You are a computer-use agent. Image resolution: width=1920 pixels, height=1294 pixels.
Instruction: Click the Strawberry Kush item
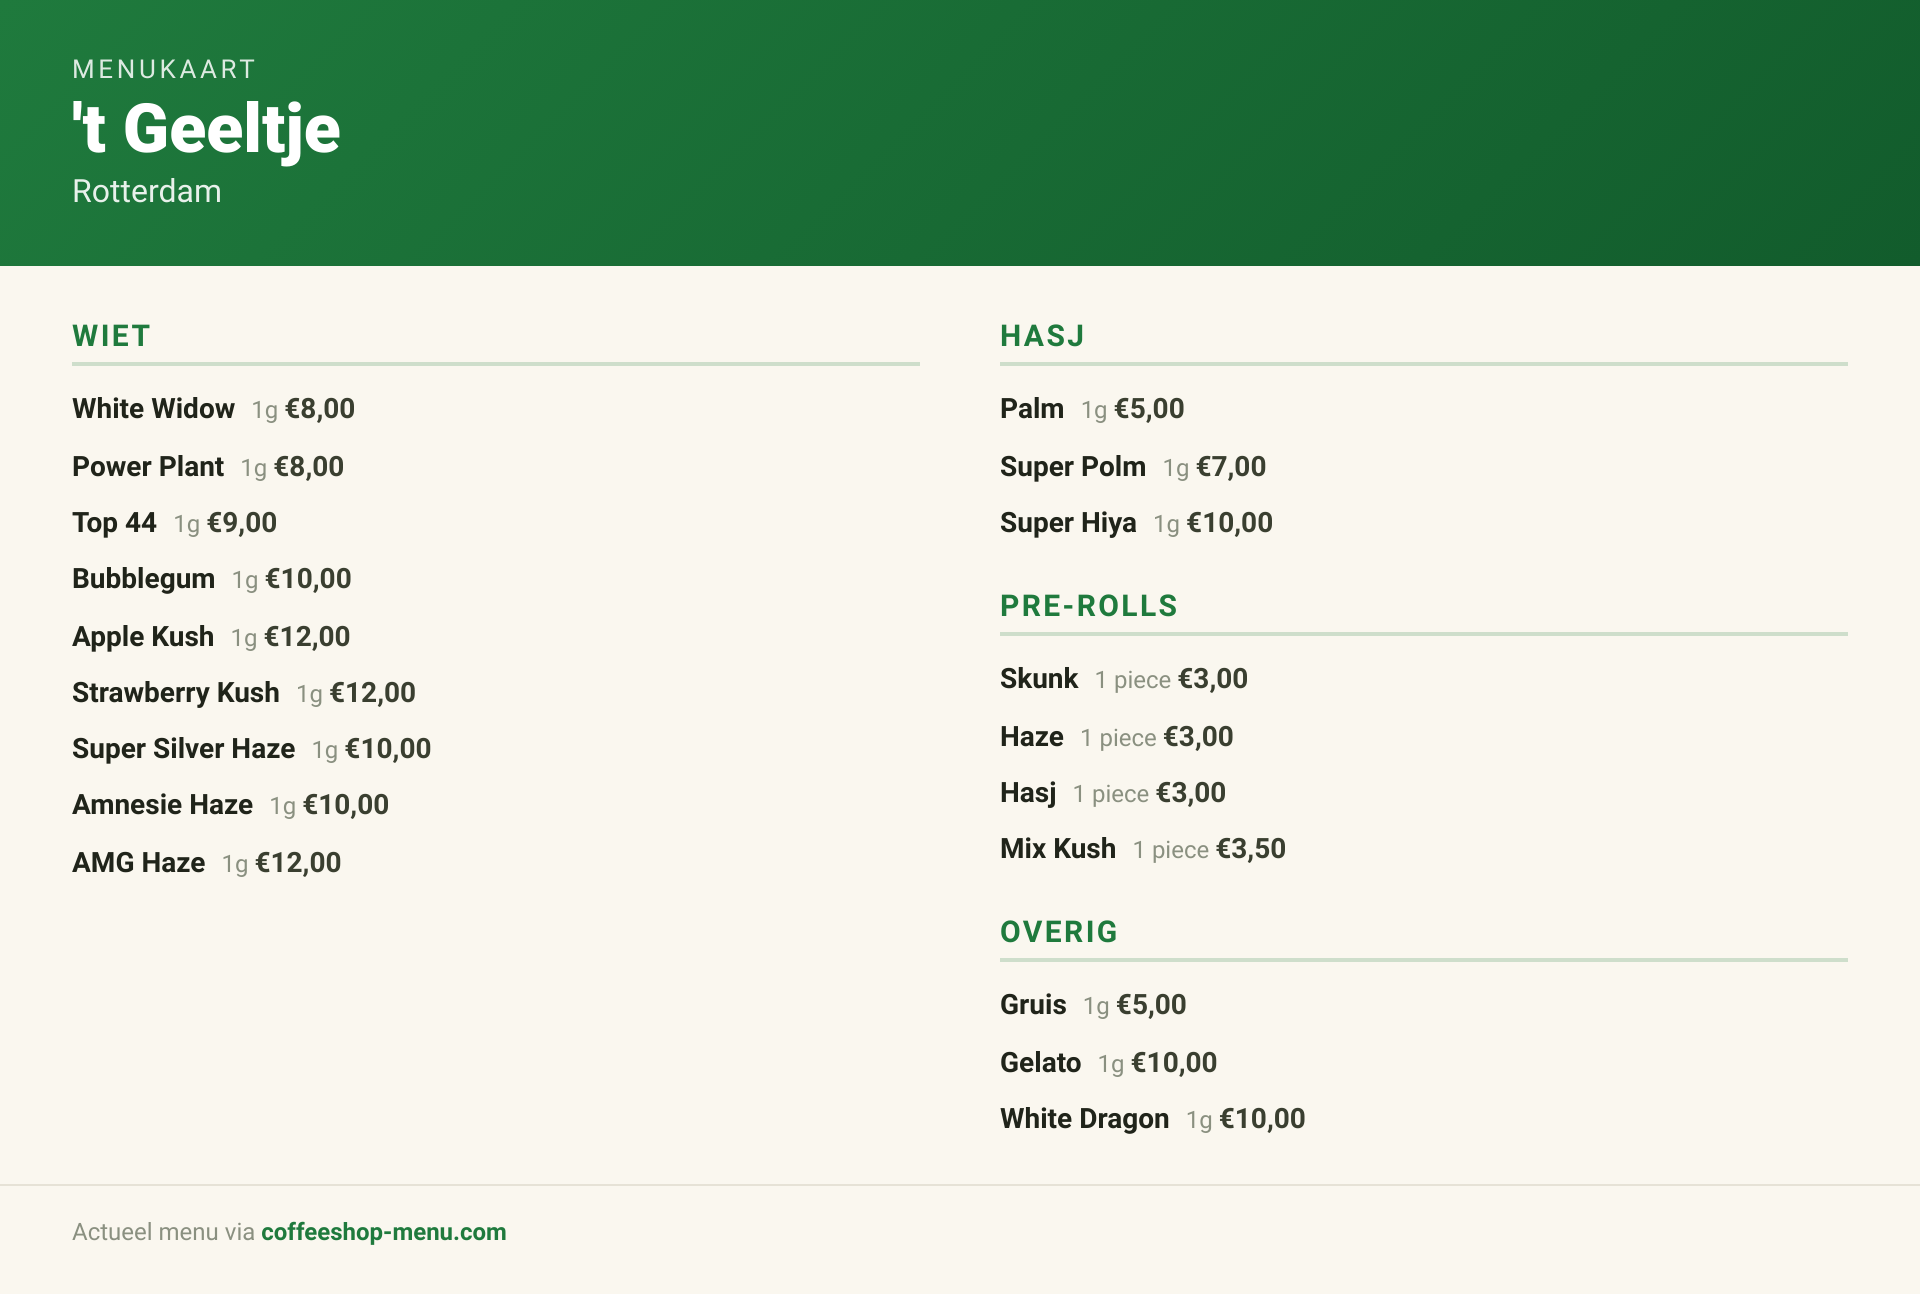click(176, 693)
